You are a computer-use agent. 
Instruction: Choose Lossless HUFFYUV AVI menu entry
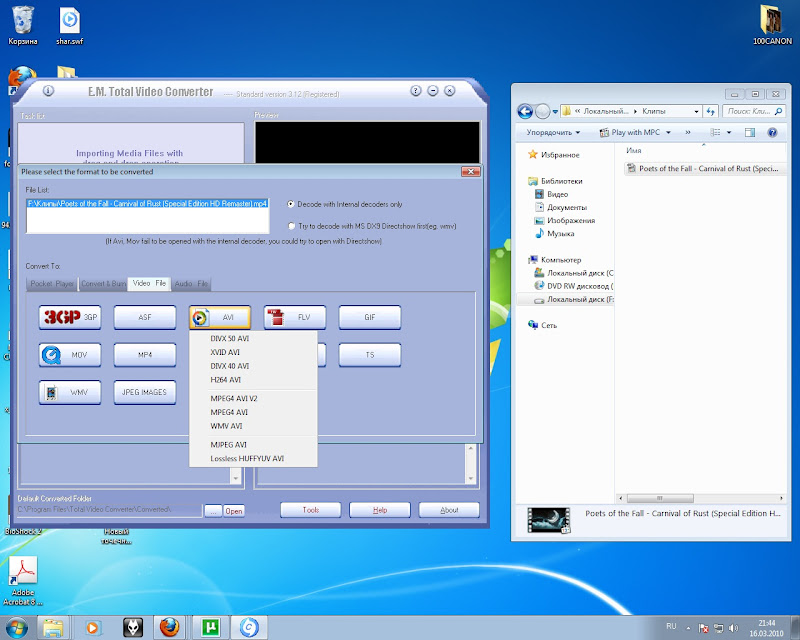(x=247, y=458)
